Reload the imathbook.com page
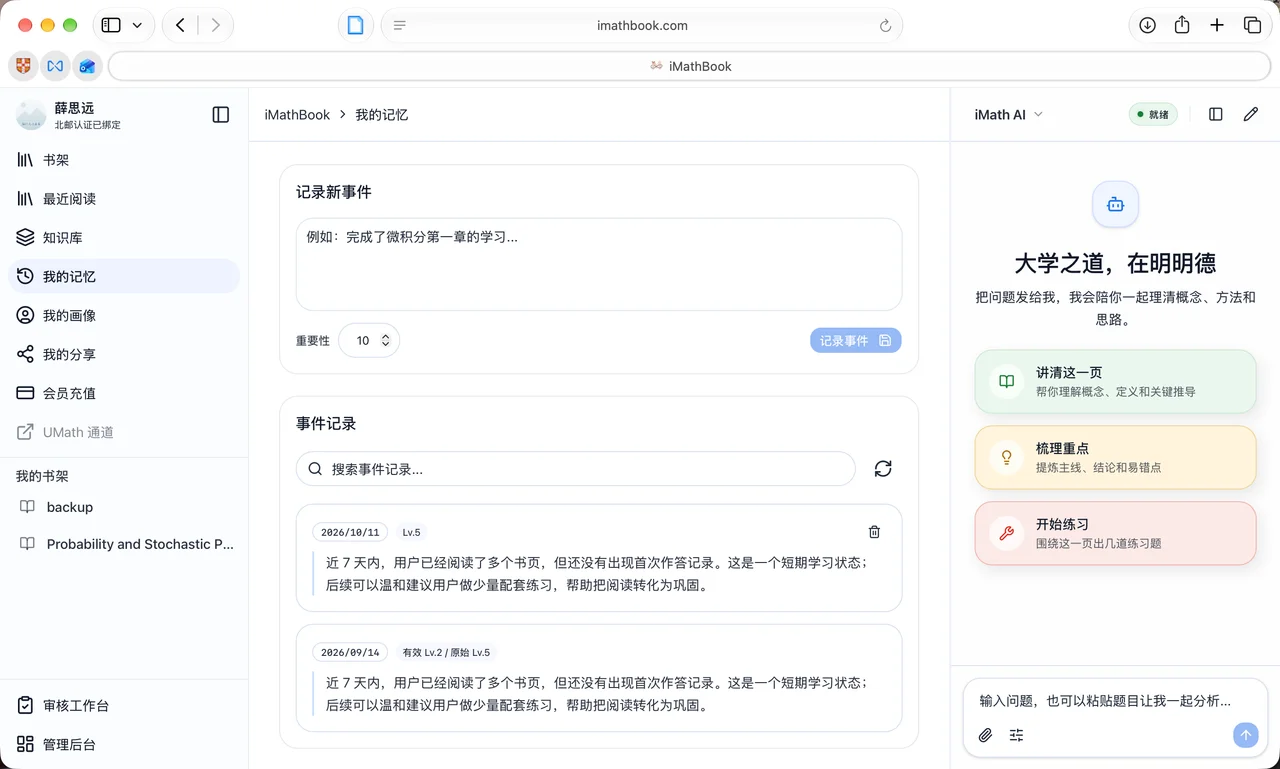This screenshot has width=1280, height=769. [885, 26]
